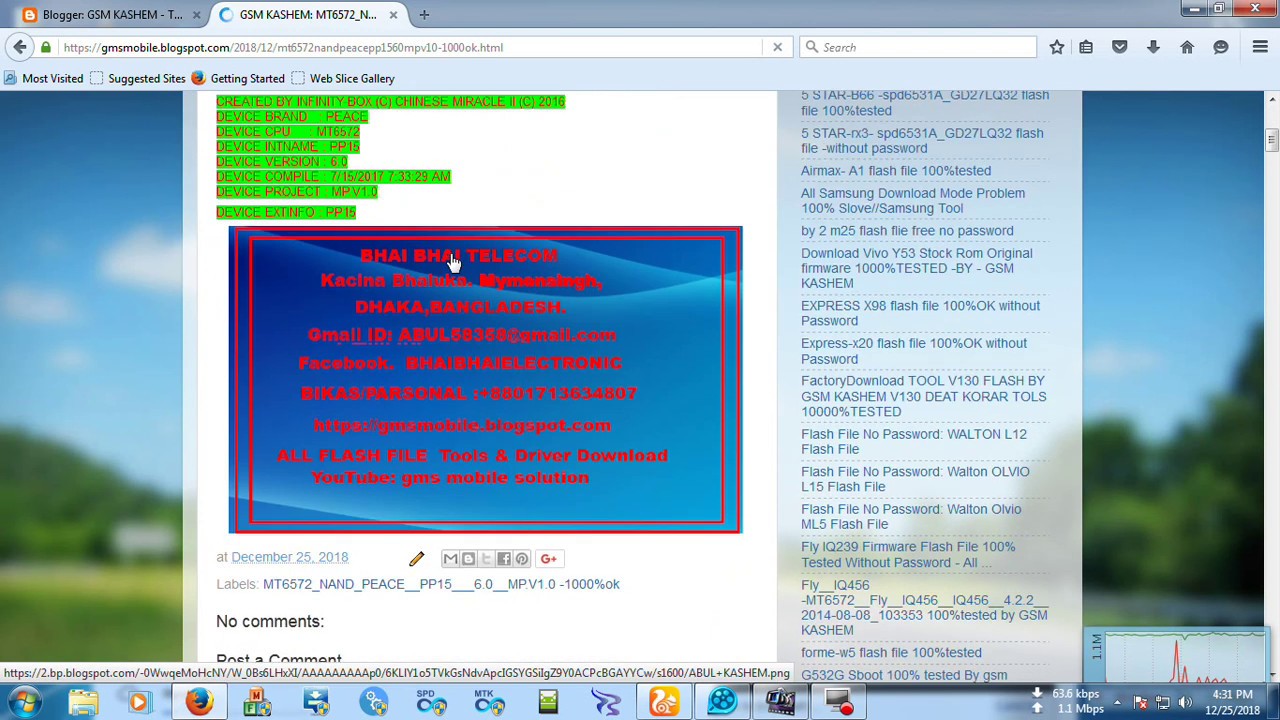Launch media player from taskbar
This screenshot has height=720, width=1280.
tap(139, 702)
